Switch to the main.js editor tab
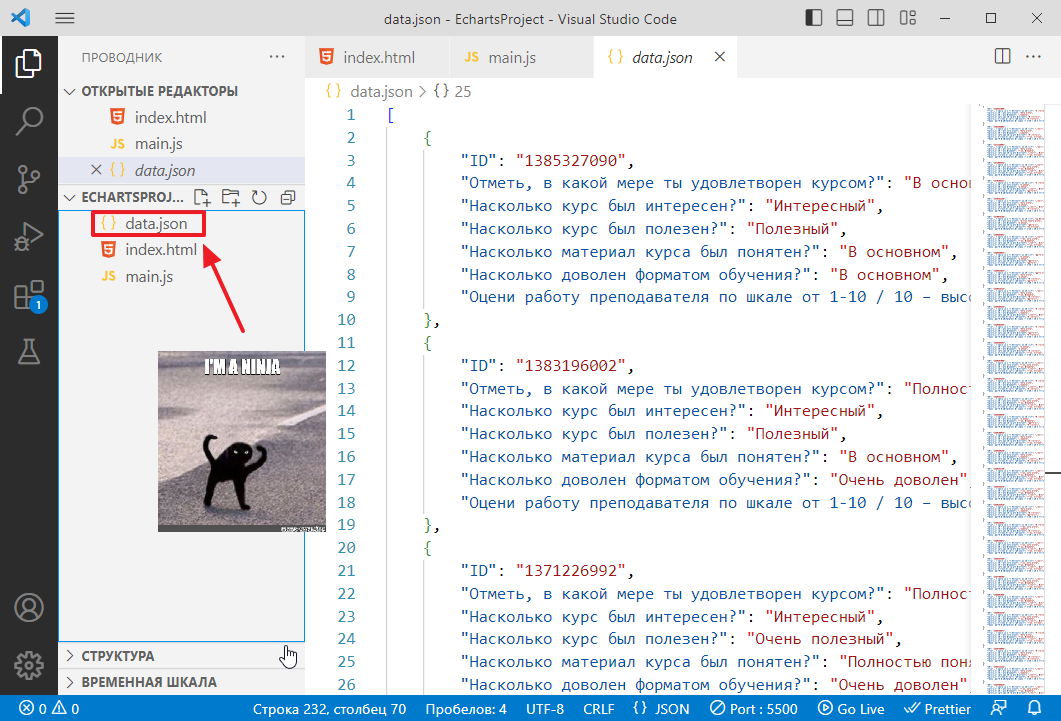The height and width of the screenshot is (721, 1061). (x=511, y=57)
